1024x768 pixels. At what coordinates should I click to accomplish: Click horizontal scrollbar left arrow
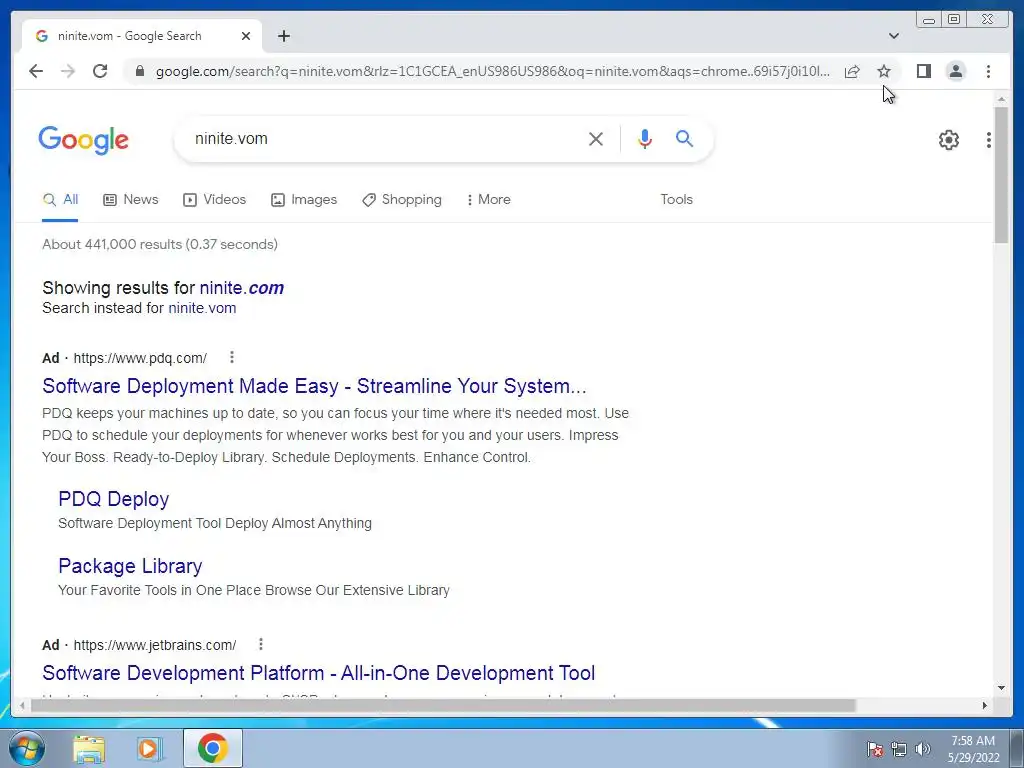(x=22, y=705)
